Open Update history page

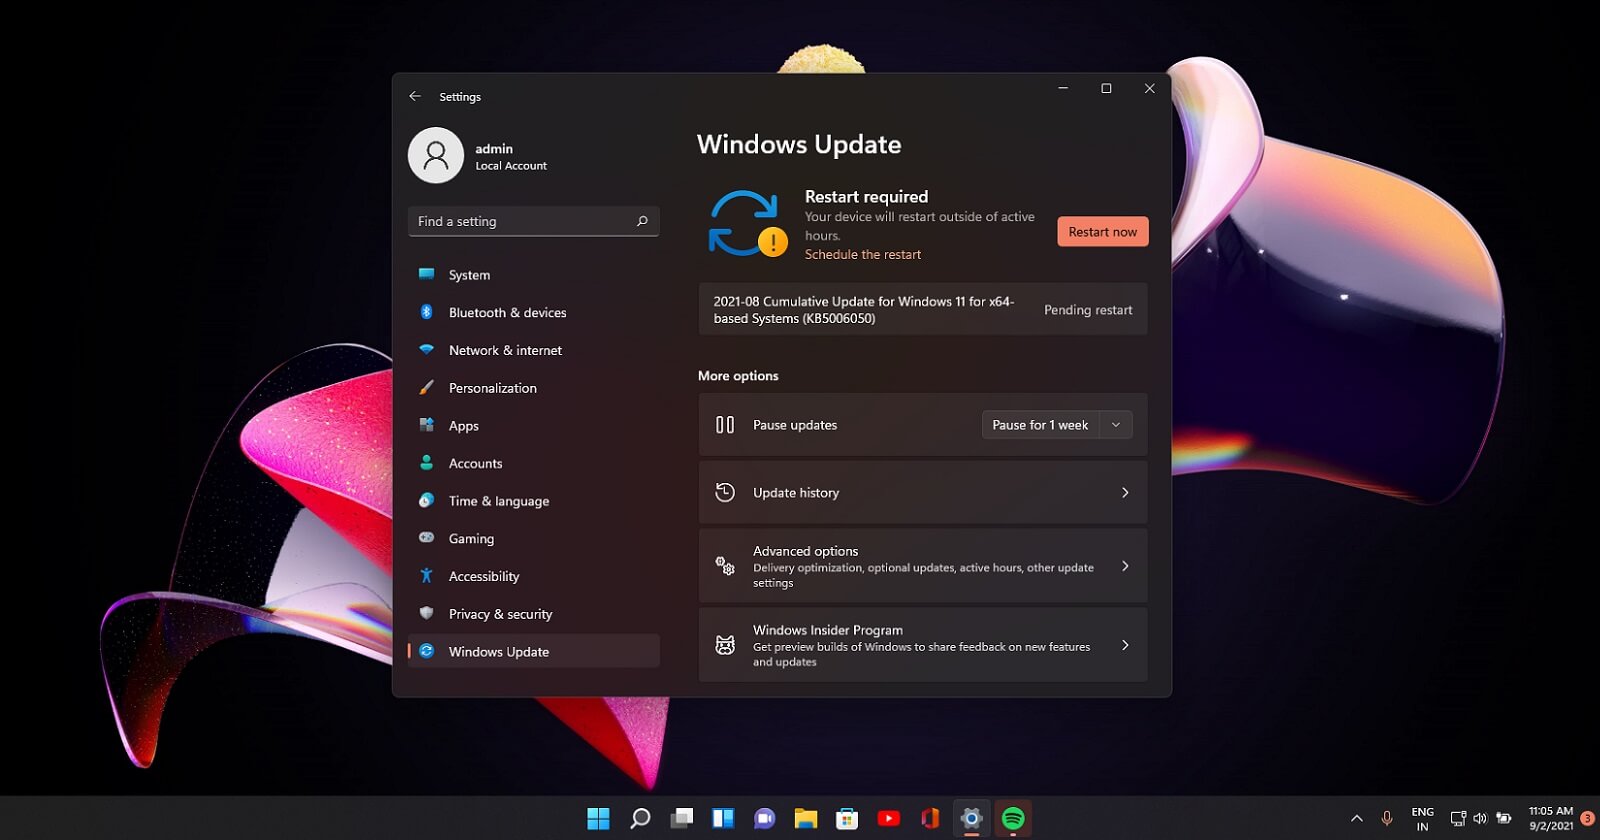click(923, 493)
